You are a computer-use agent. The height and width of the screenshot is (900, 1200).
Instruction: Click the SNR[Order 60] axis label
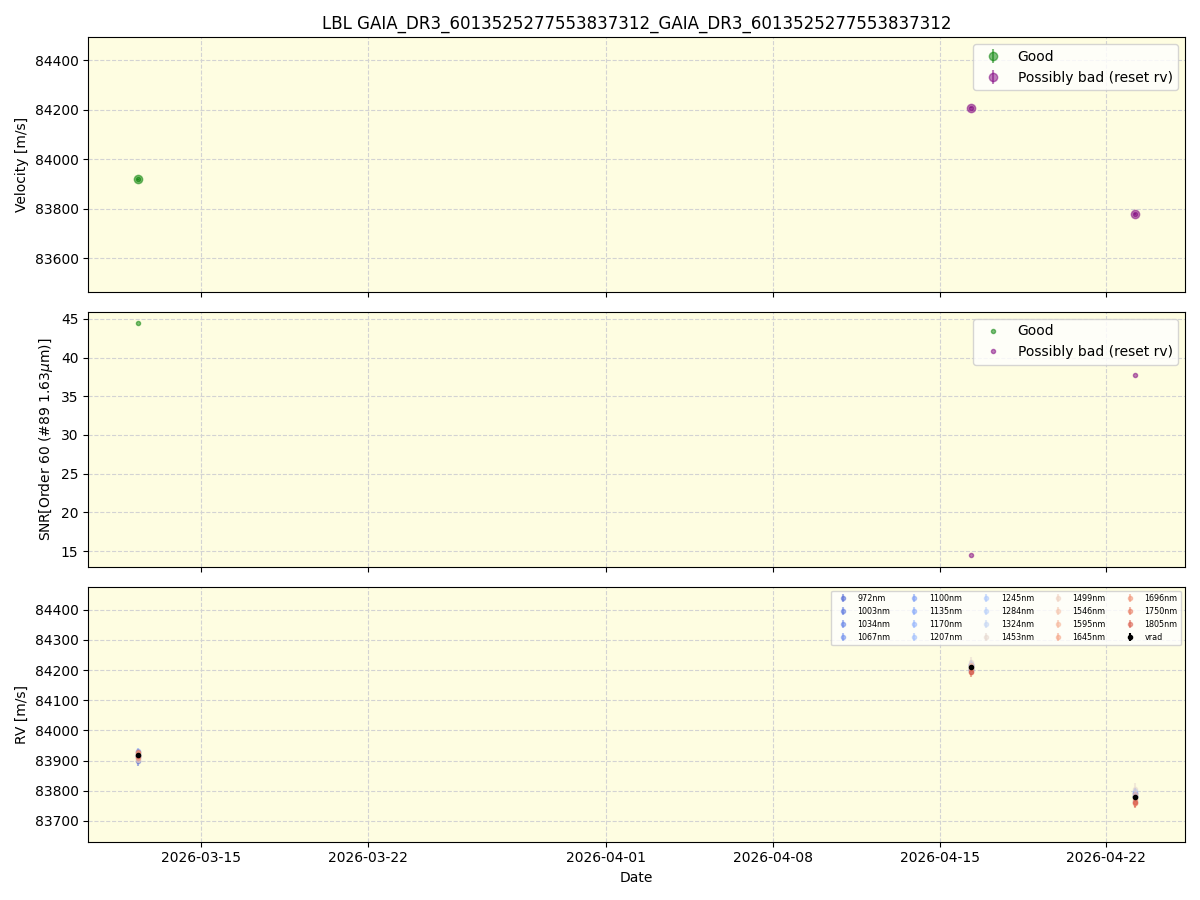coord(46,439)
